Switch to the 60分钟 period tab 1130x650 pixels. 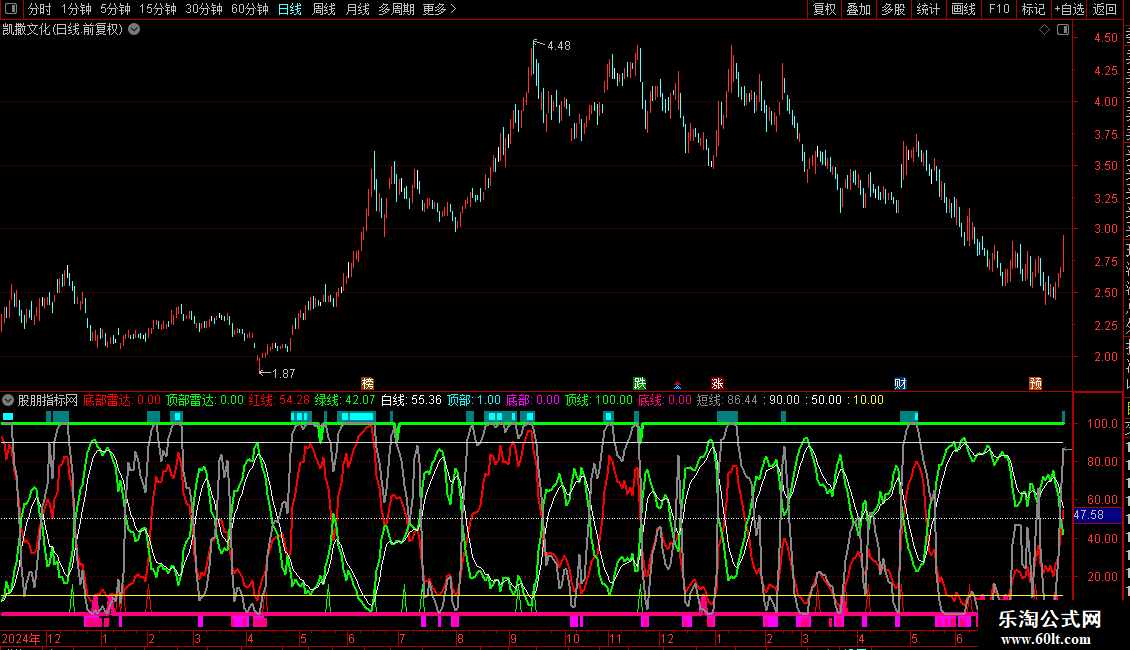(x=250, y=9)
